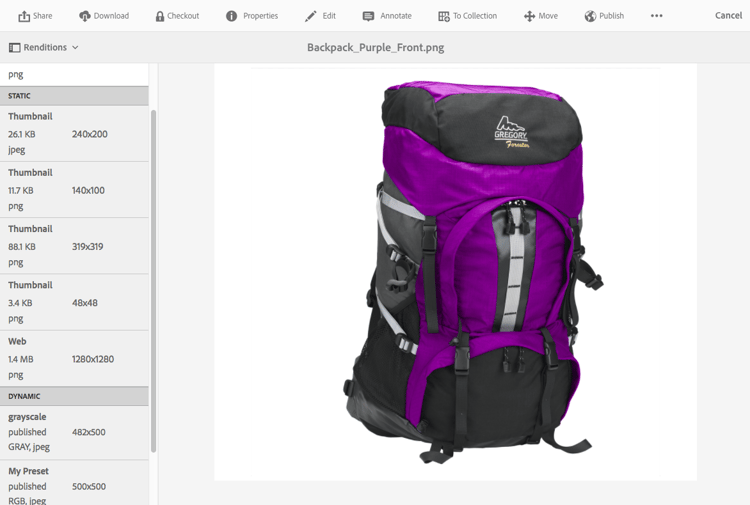Open Properties info icon
The height and width of the screenshot is (505, 750).
[232, 16]
